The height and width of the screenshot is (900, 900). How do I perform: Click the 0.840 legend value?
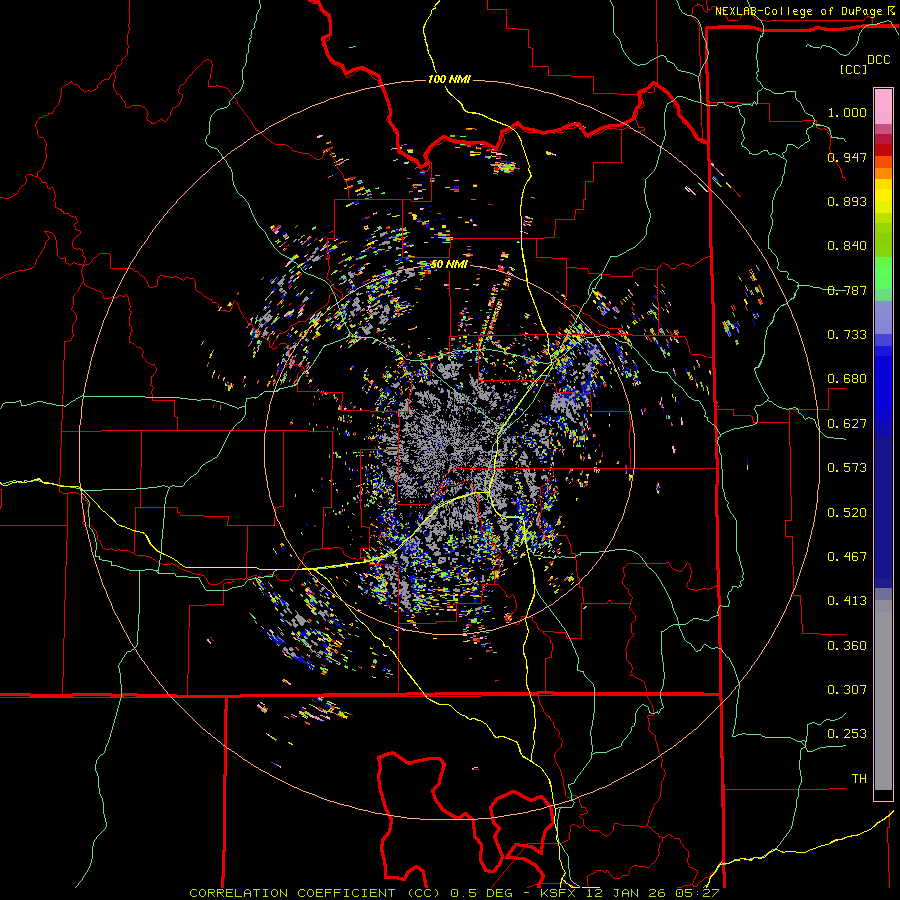[x=847, y=246]
